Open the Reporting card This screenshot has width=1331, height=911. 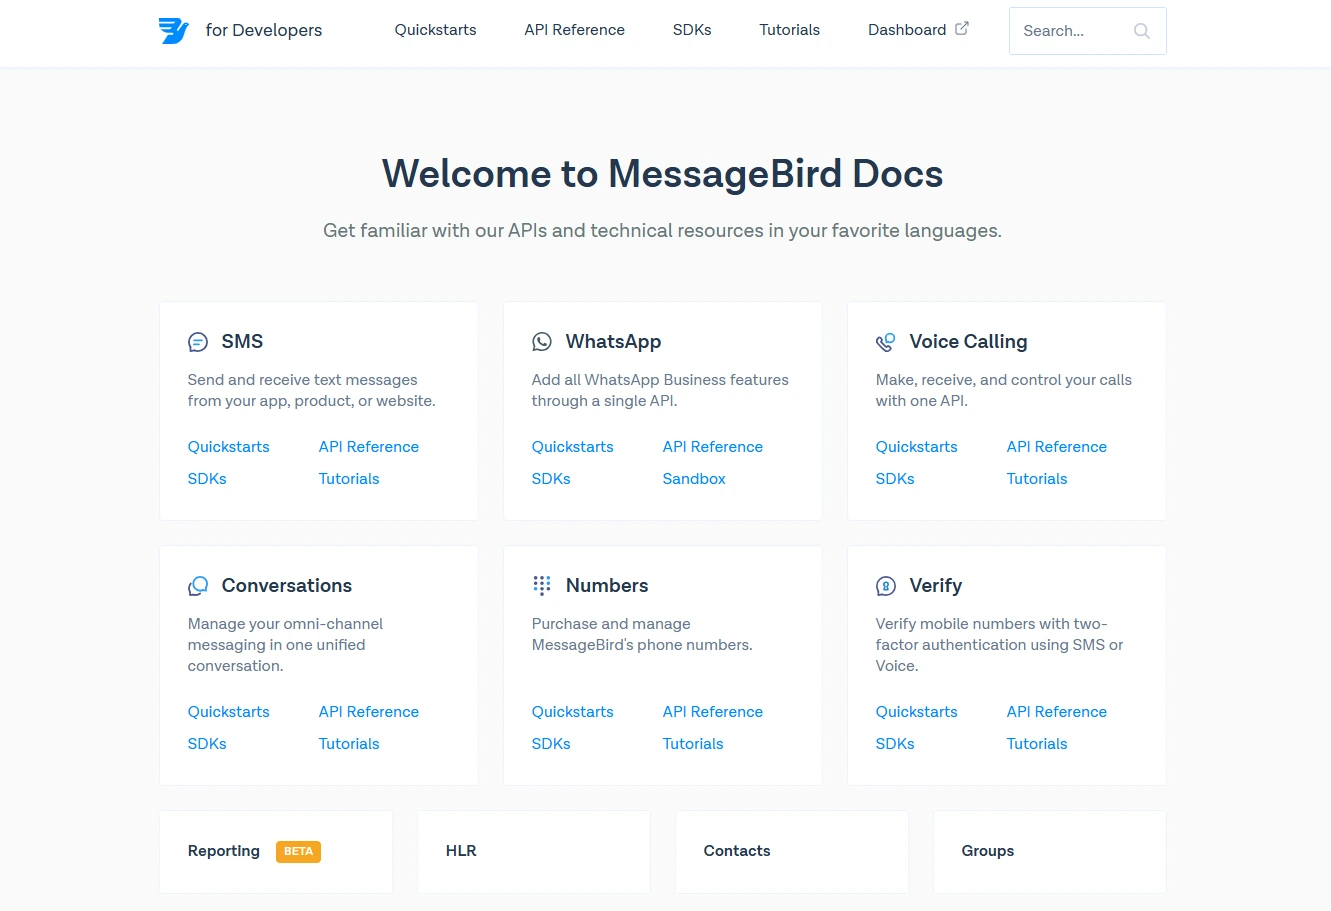(276, 852)
